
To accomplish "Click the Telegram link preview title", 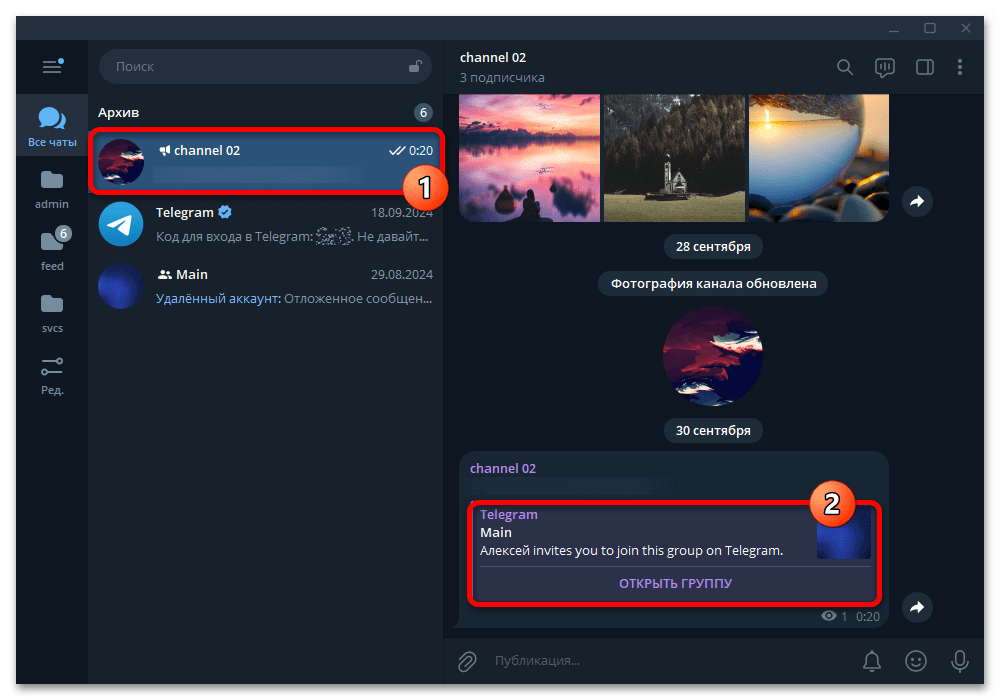I will coord(508,514).
